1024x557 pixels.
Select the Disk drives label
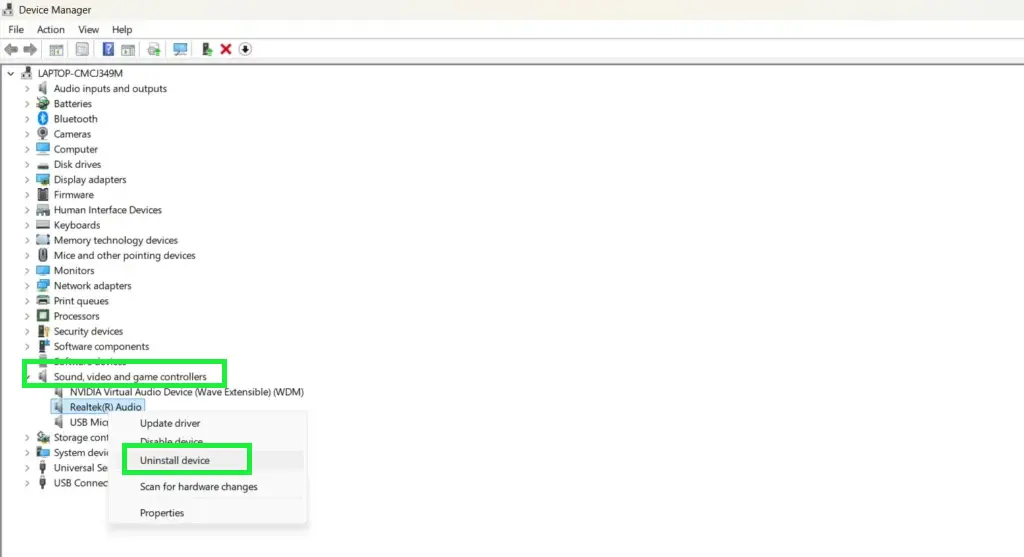(77, 165)
